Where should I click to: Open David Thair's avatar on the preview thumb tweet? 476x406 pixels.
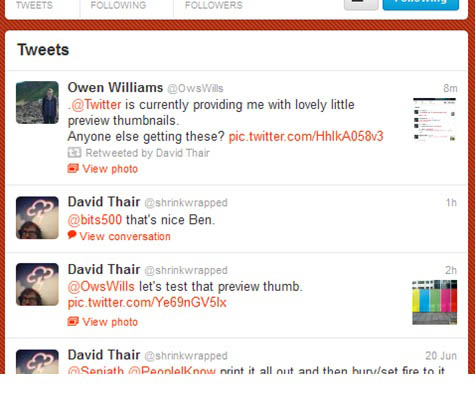37,284
